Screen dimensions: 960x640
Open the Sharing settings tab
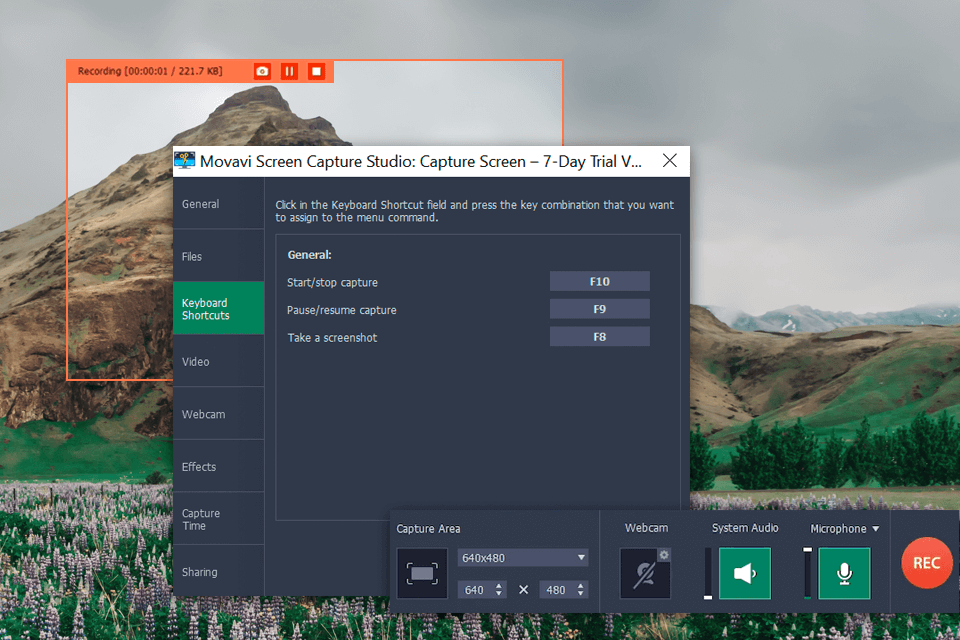219,571
